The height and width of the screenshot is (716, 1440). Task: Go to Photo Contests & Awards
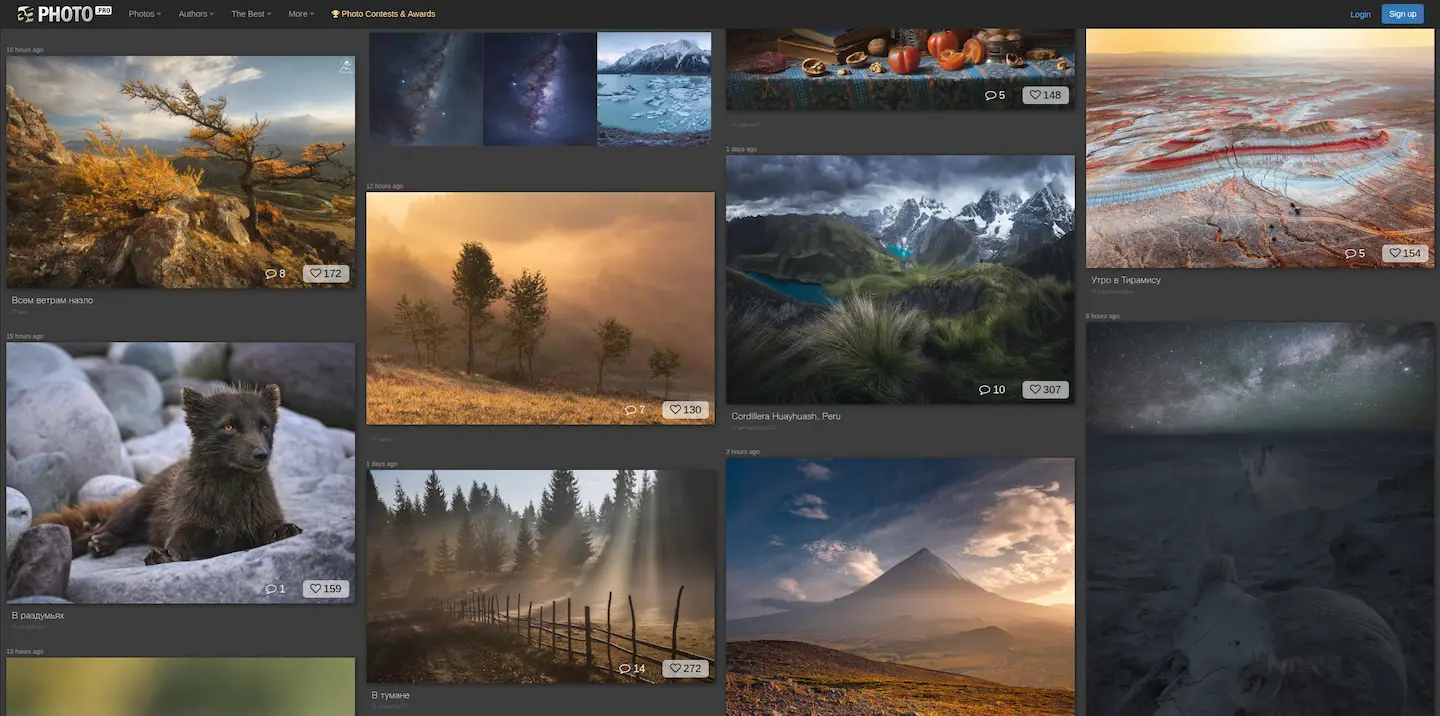[383, 14]
